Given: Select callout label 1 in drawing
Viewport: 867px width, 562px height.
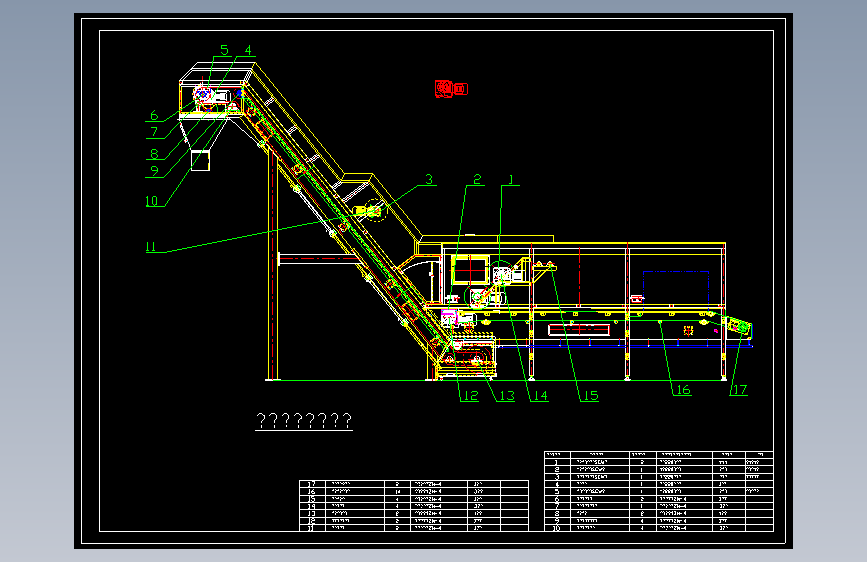Looking at the screenshot, I should click(511, 179).
